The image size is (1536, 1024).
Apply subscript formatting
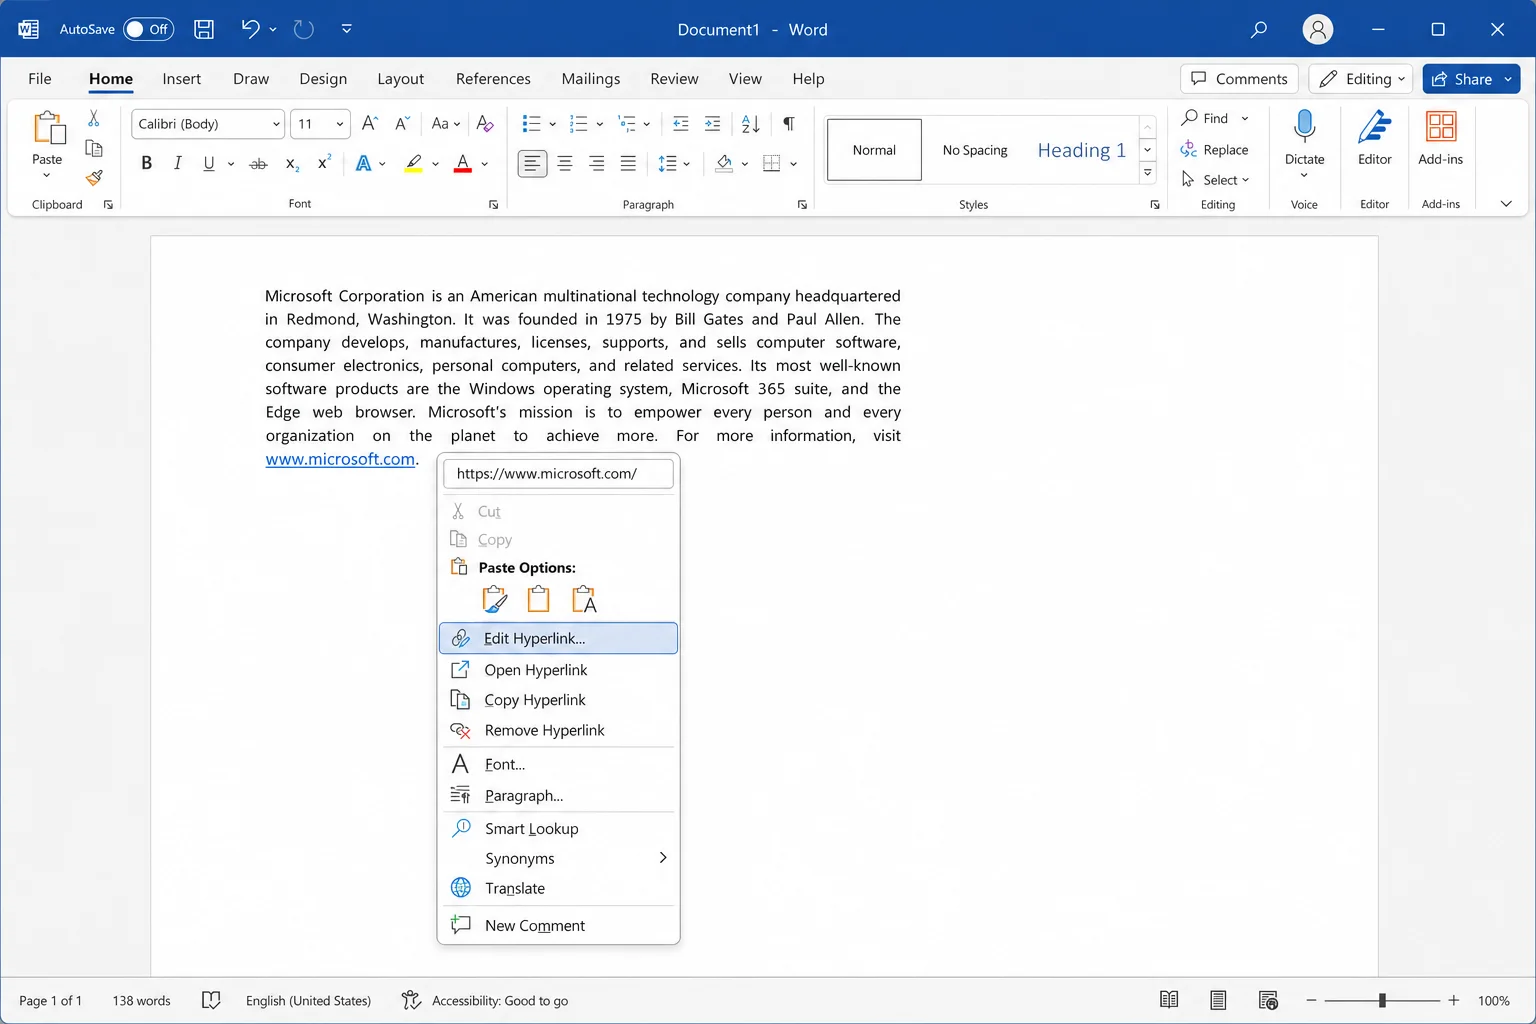(x=292, y=164)
